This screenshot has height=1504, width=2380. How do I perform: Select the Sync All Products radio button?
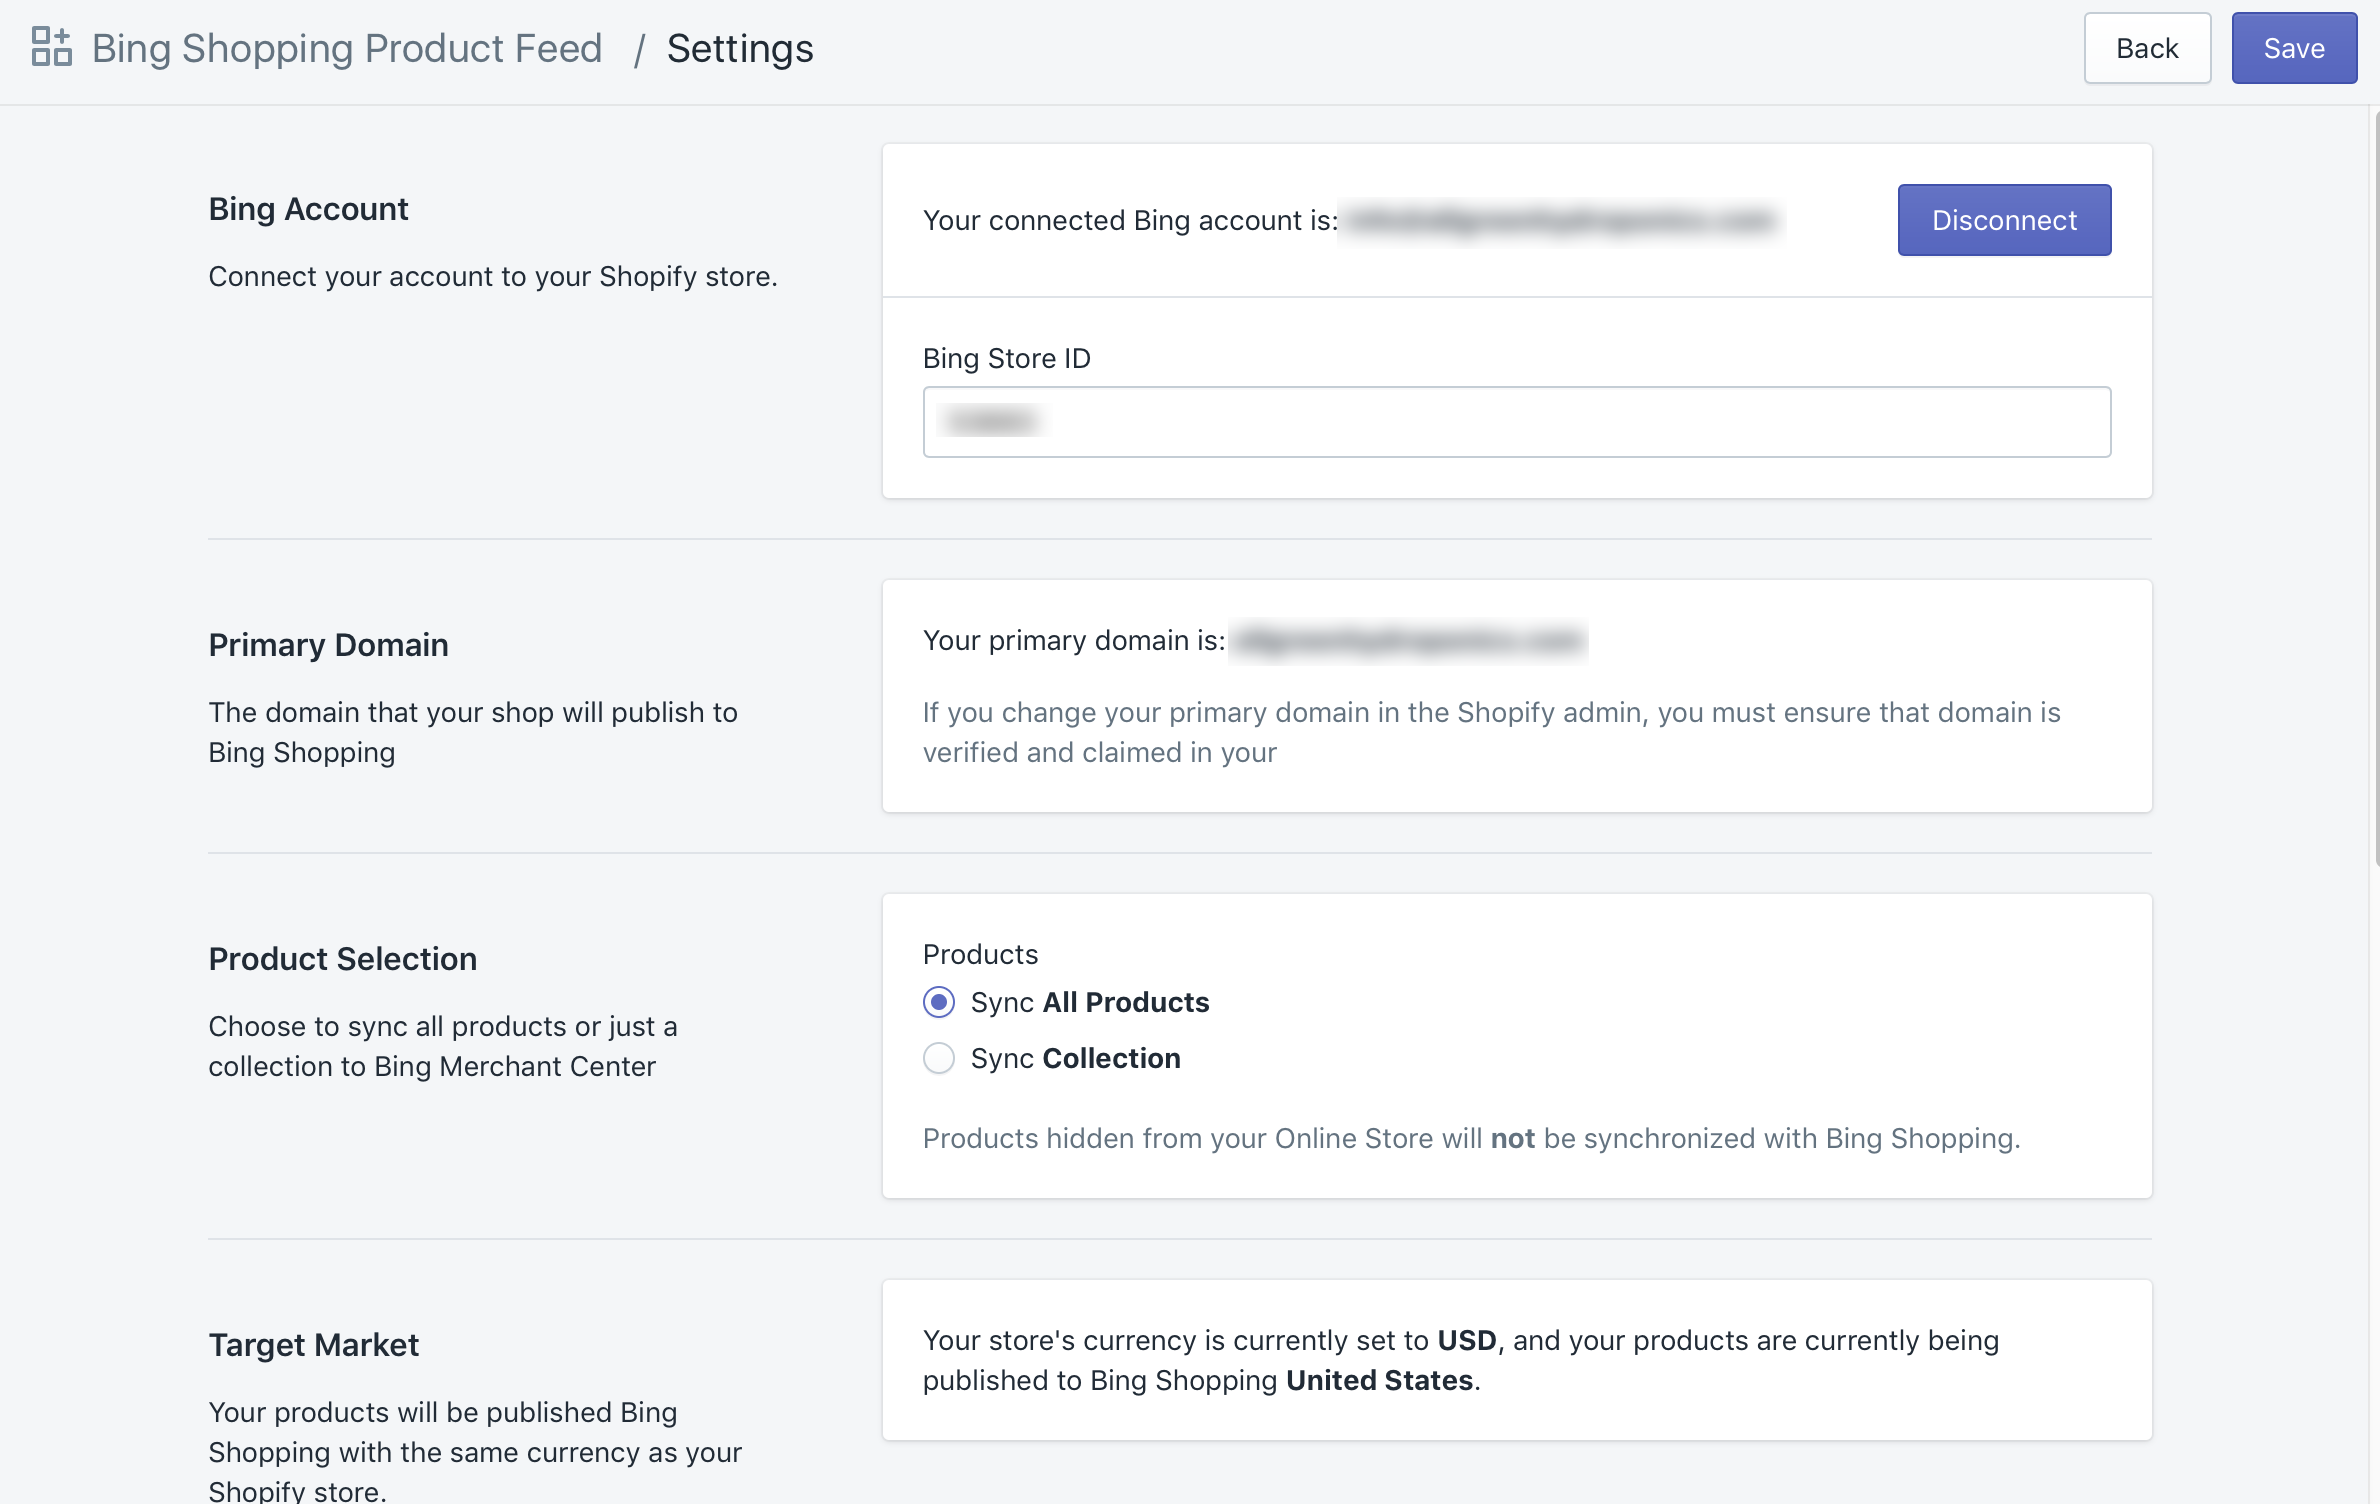[939, 1002]
